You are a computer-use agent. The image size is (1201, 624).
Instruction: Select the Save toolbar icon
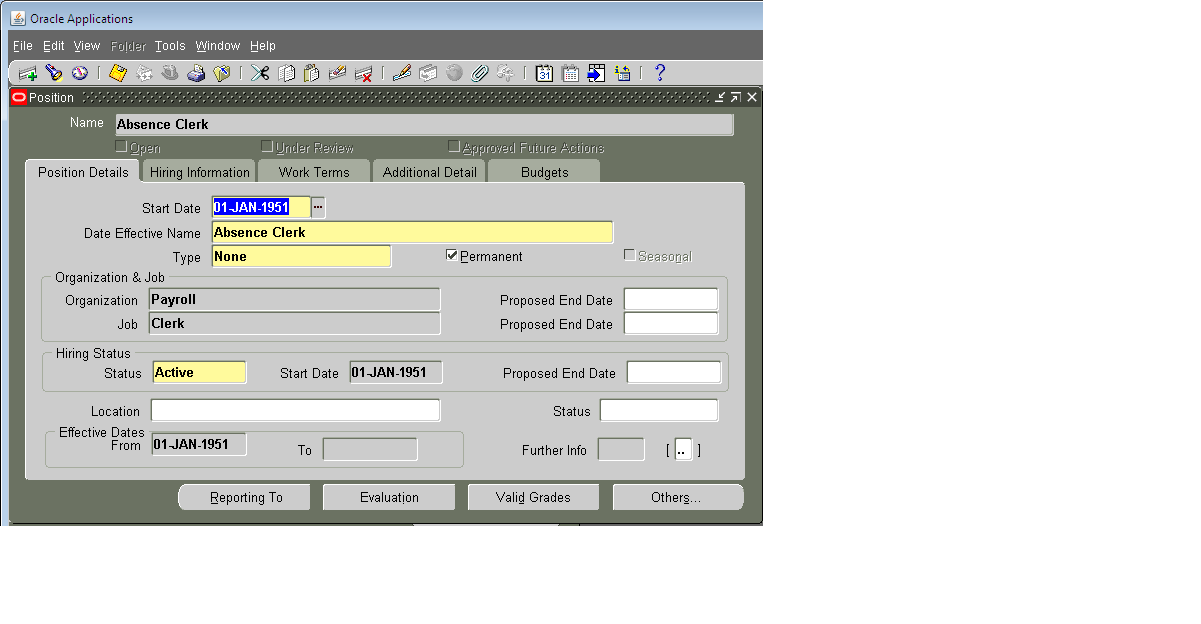coord(118,73)
